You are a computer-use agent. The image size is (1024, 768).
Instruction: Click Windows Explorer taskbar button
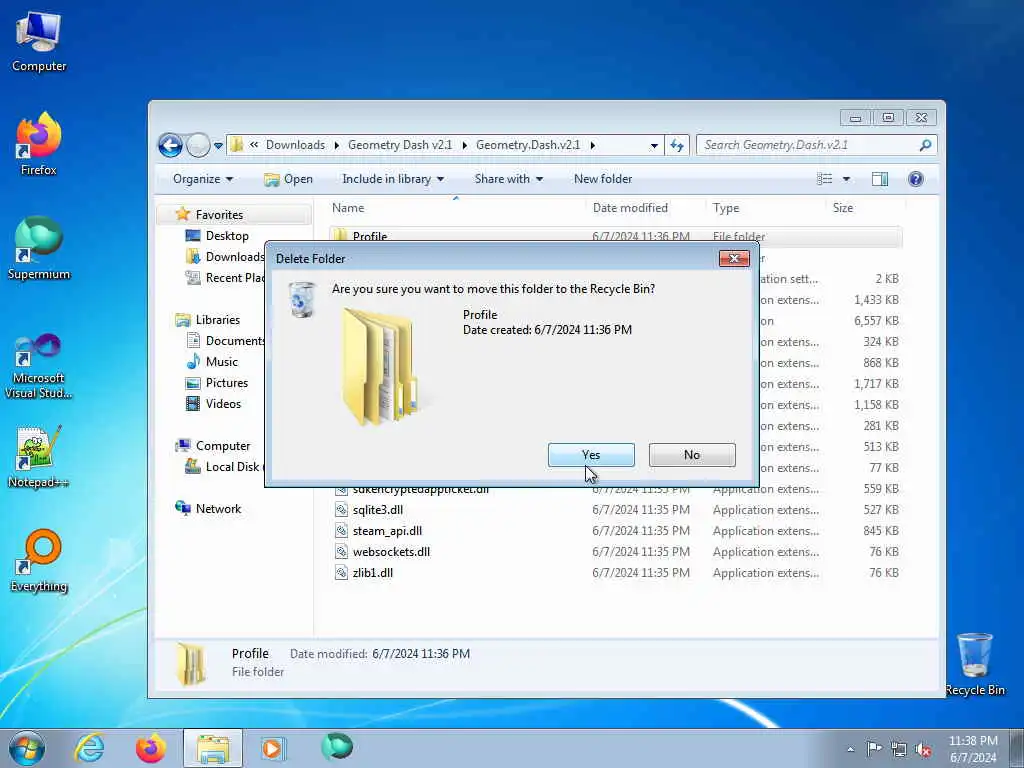213,748
